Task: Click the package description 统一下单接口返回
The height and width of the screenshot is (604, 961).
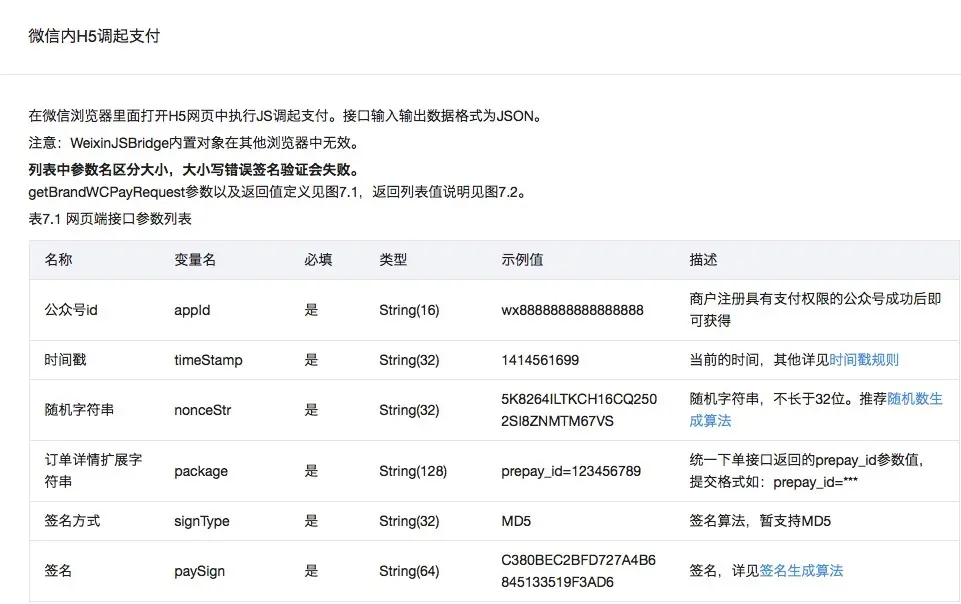Action: click(807, 471)
